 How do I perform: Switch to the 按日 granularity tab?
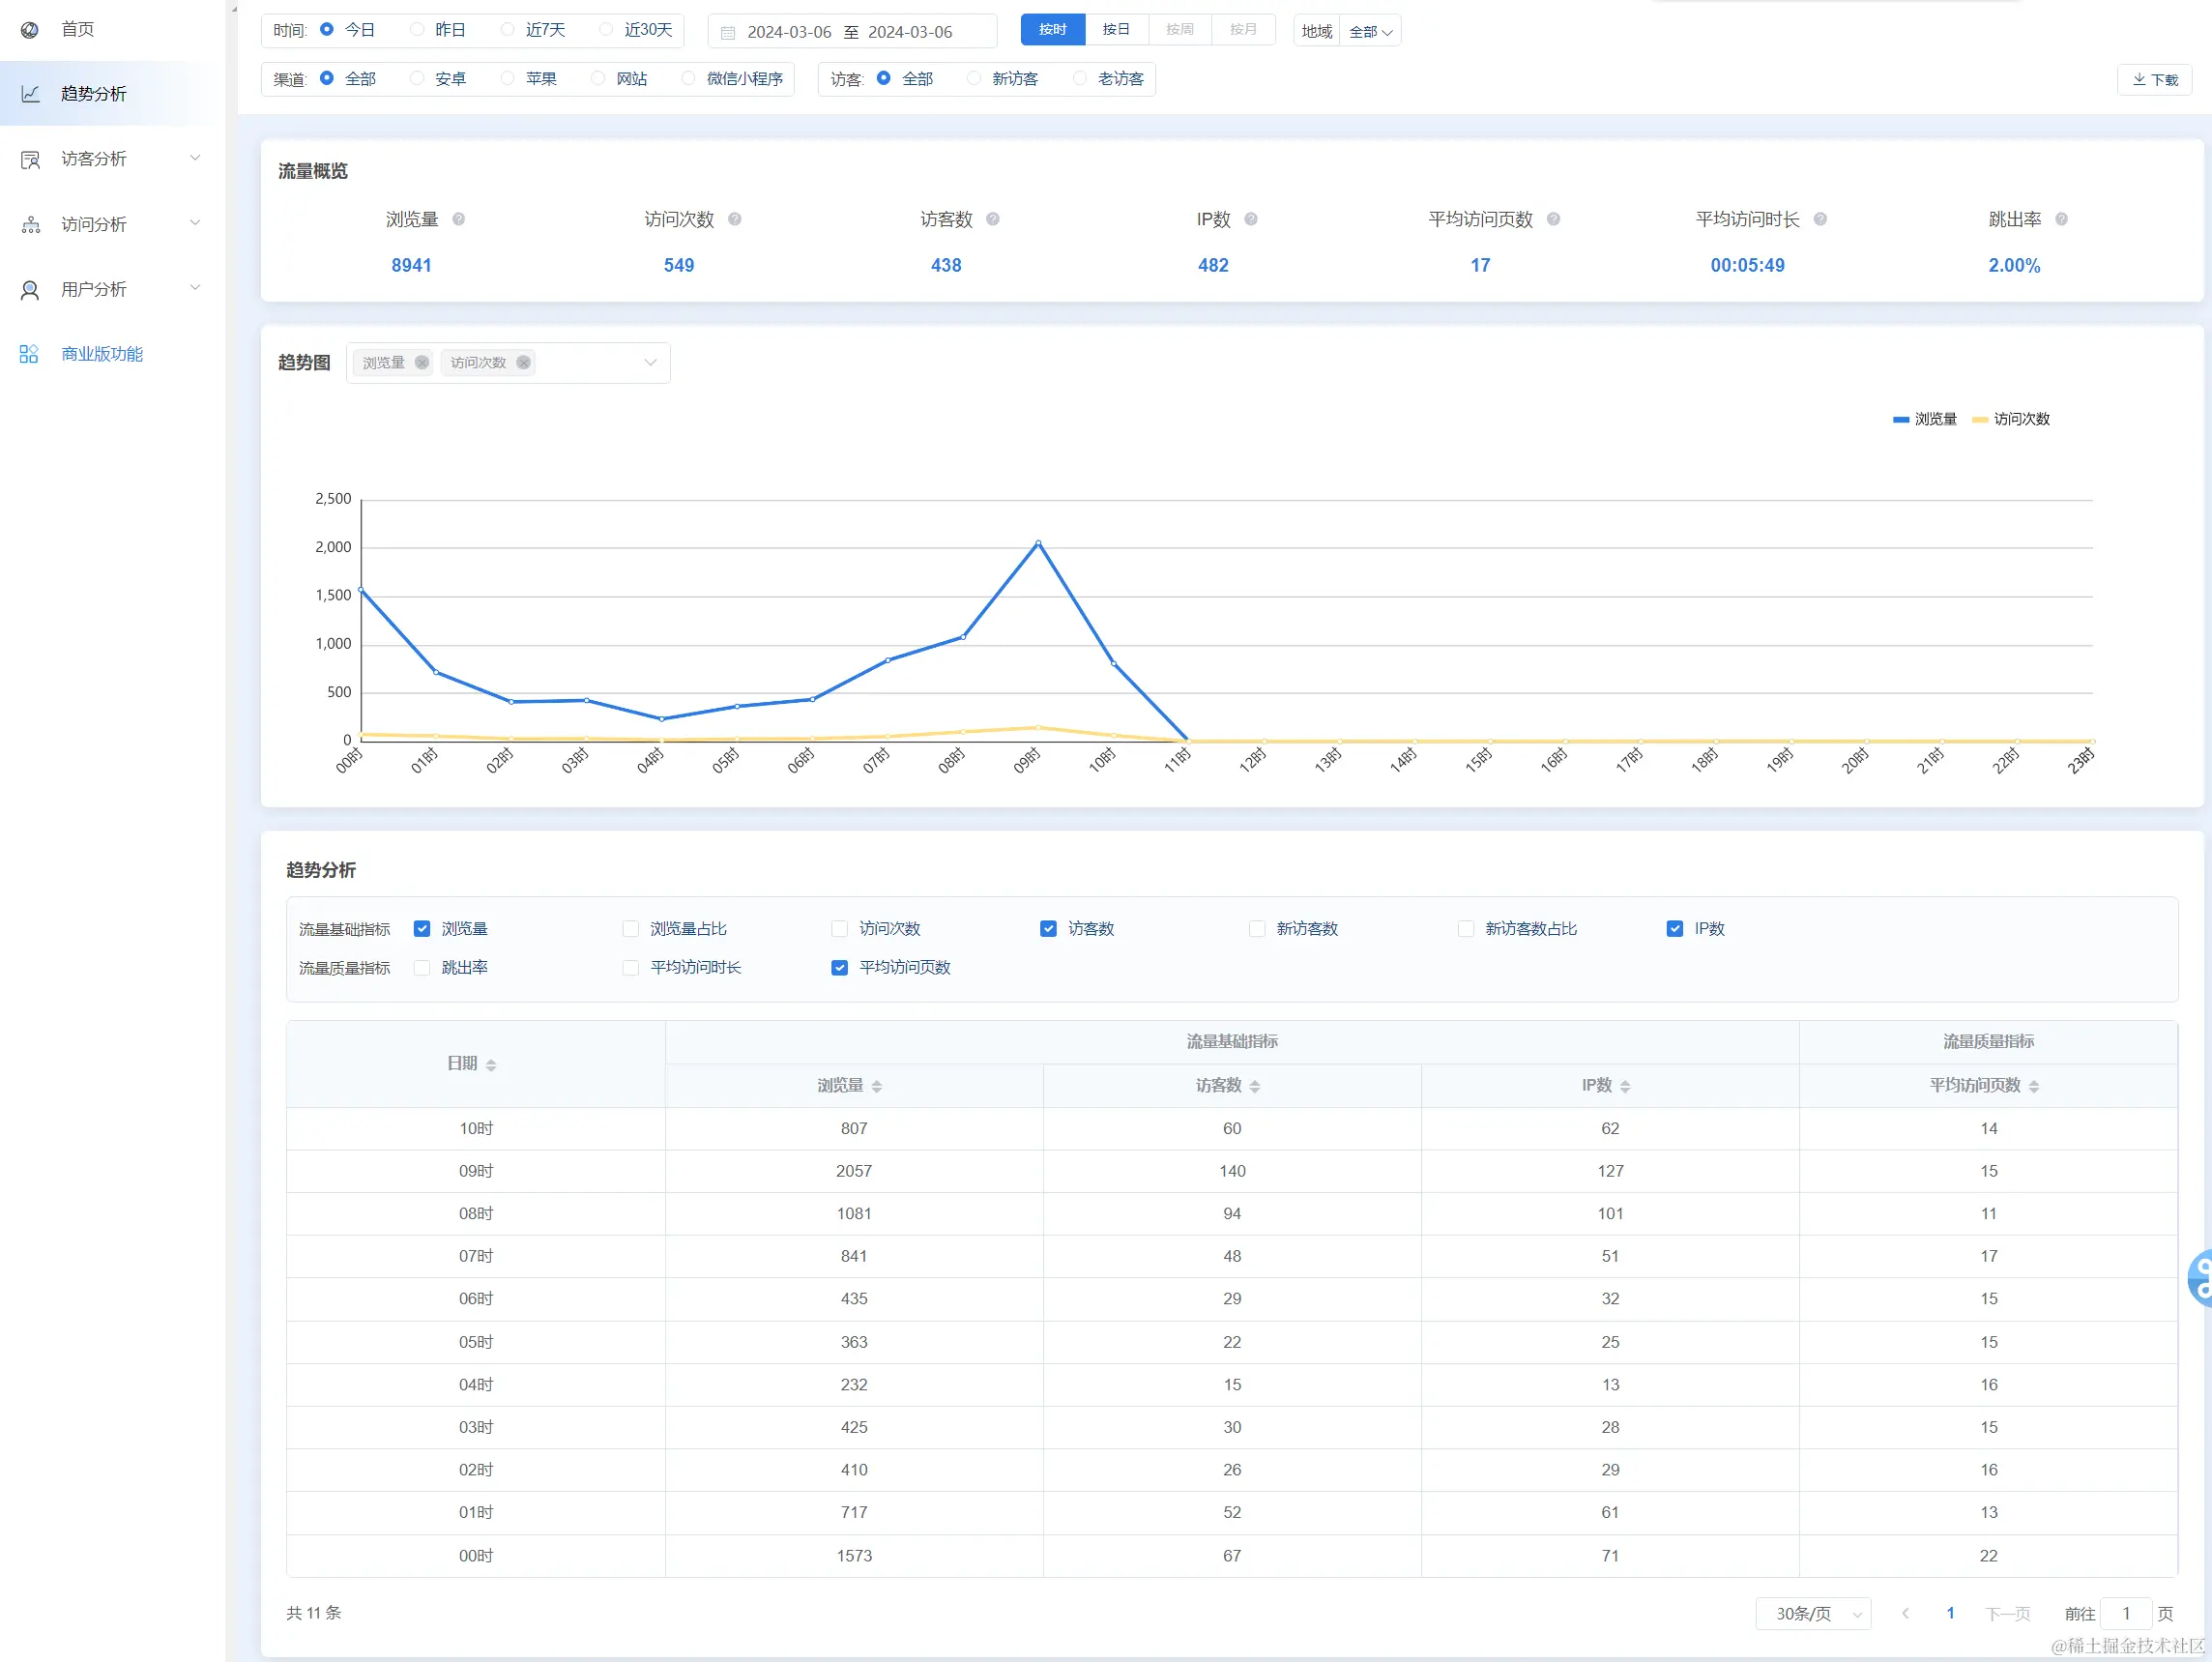[1116, 30]
